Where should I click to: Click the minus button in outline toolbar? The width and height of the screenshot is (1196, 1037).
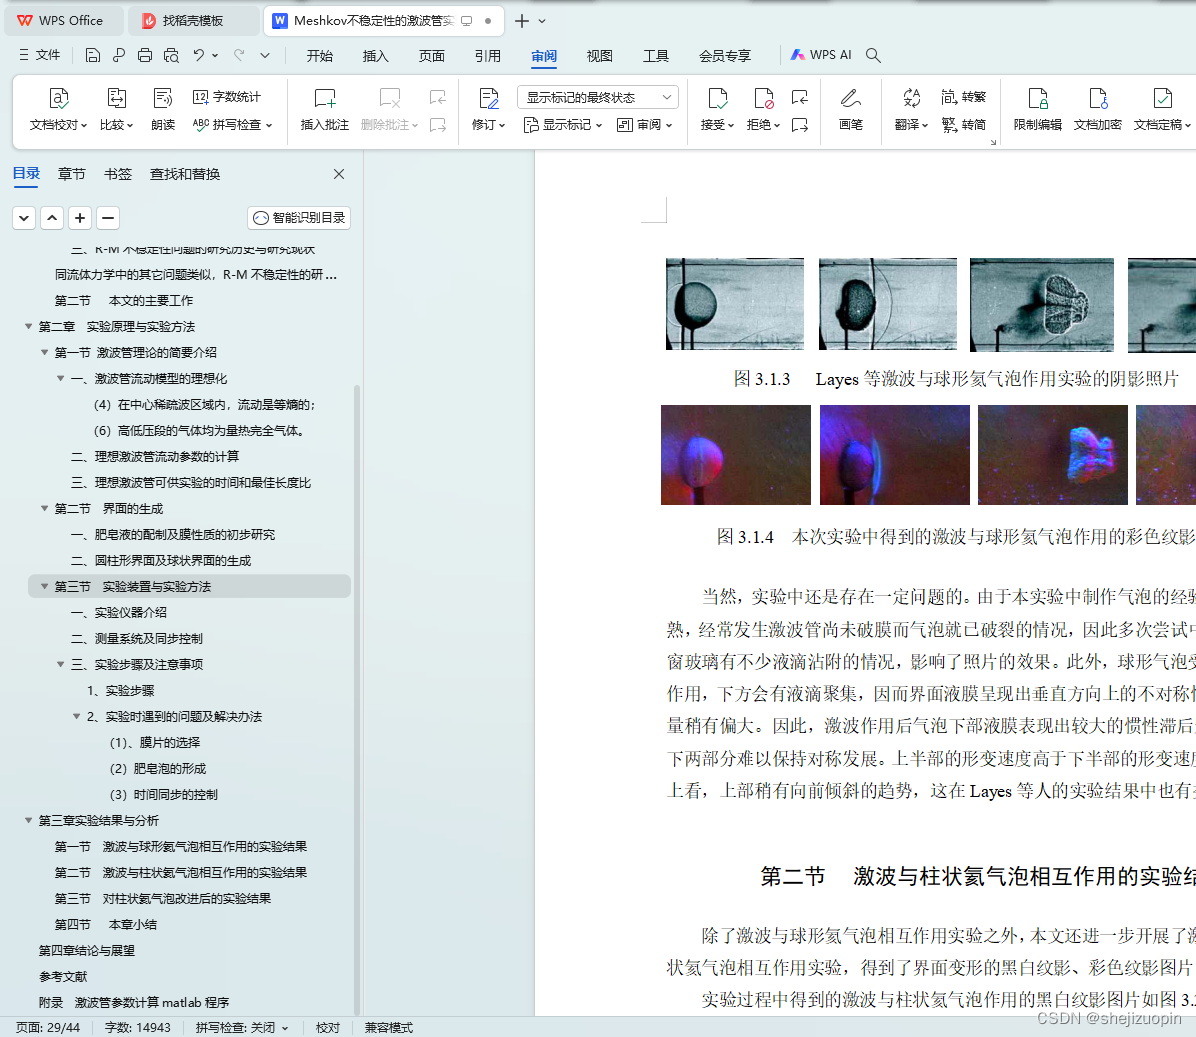[108, 218]
